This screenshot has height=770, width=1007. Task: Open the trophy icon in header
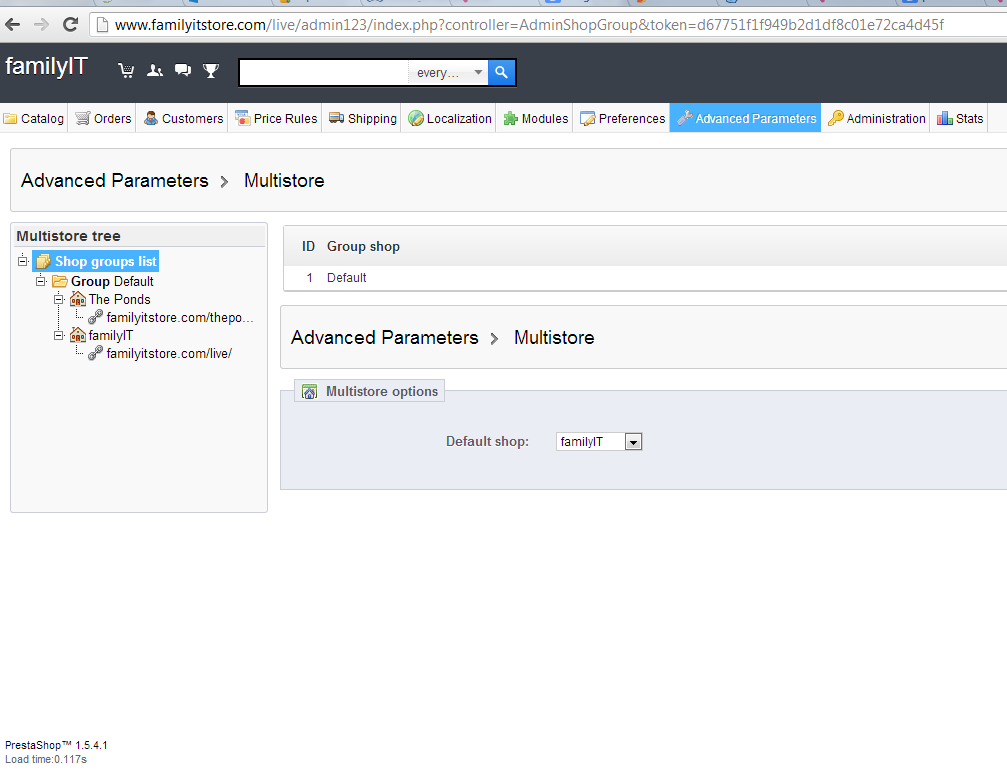(211, 71)
